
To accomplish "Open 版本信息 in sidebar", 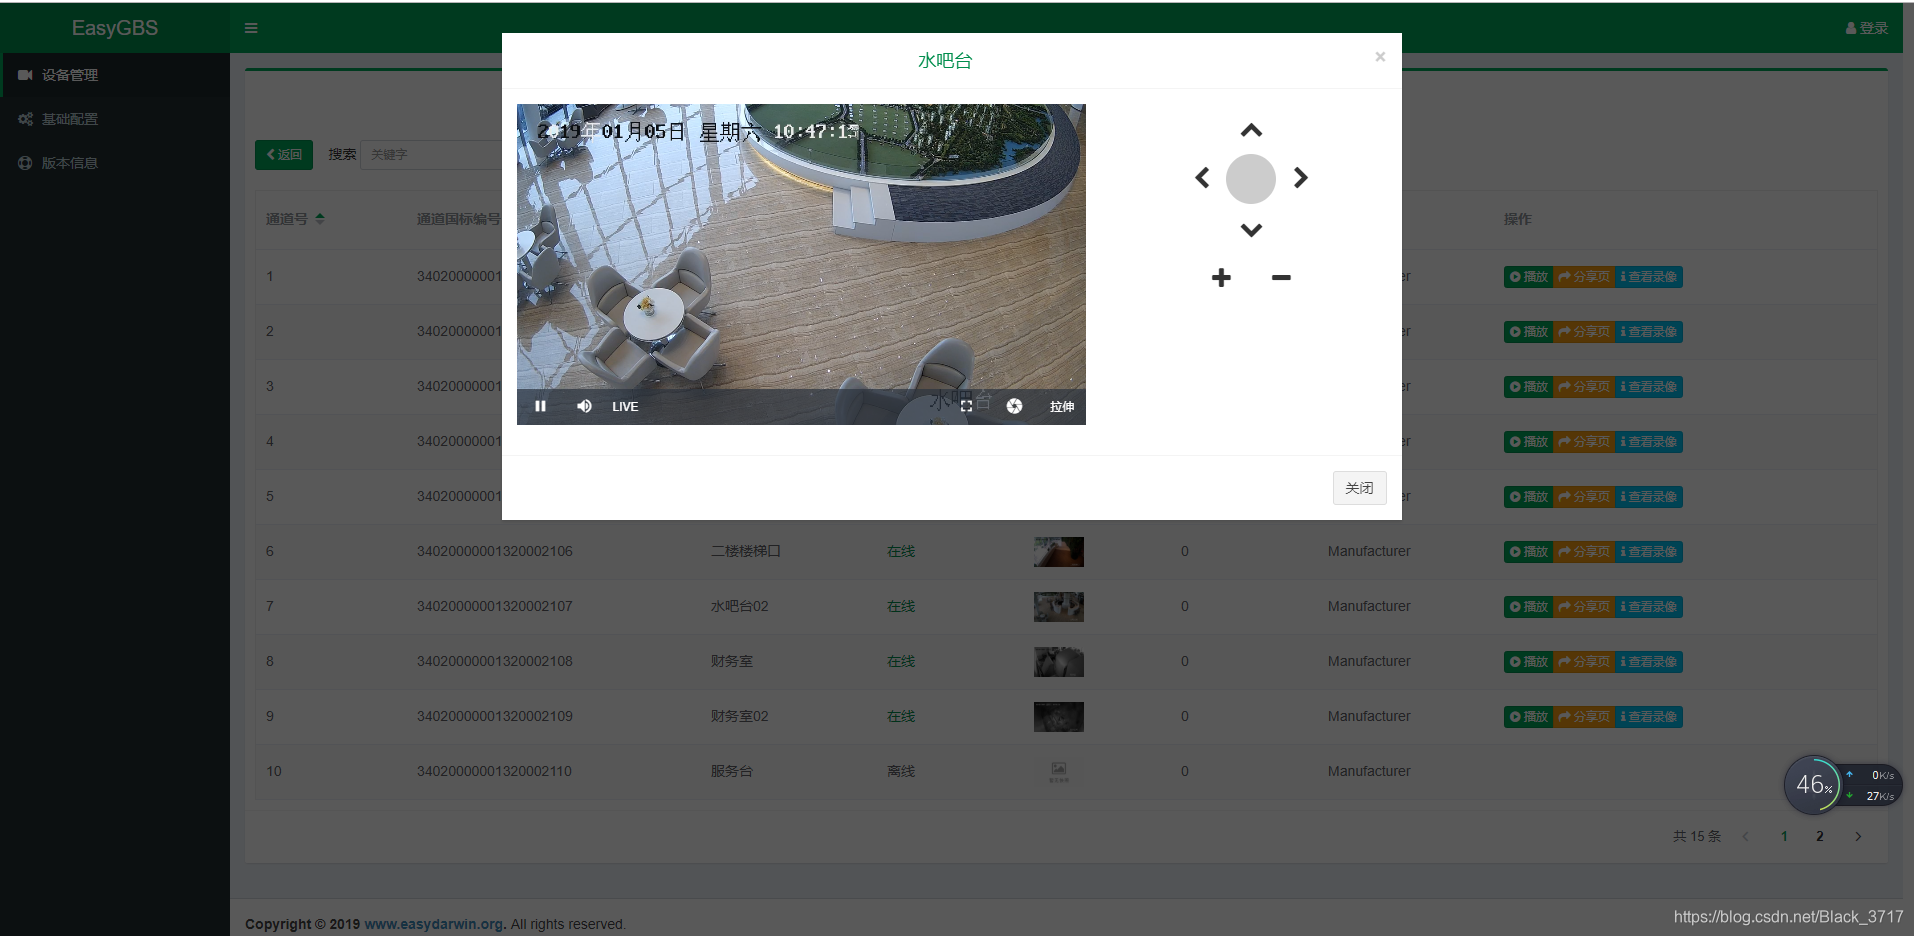I will click(115, 163).
